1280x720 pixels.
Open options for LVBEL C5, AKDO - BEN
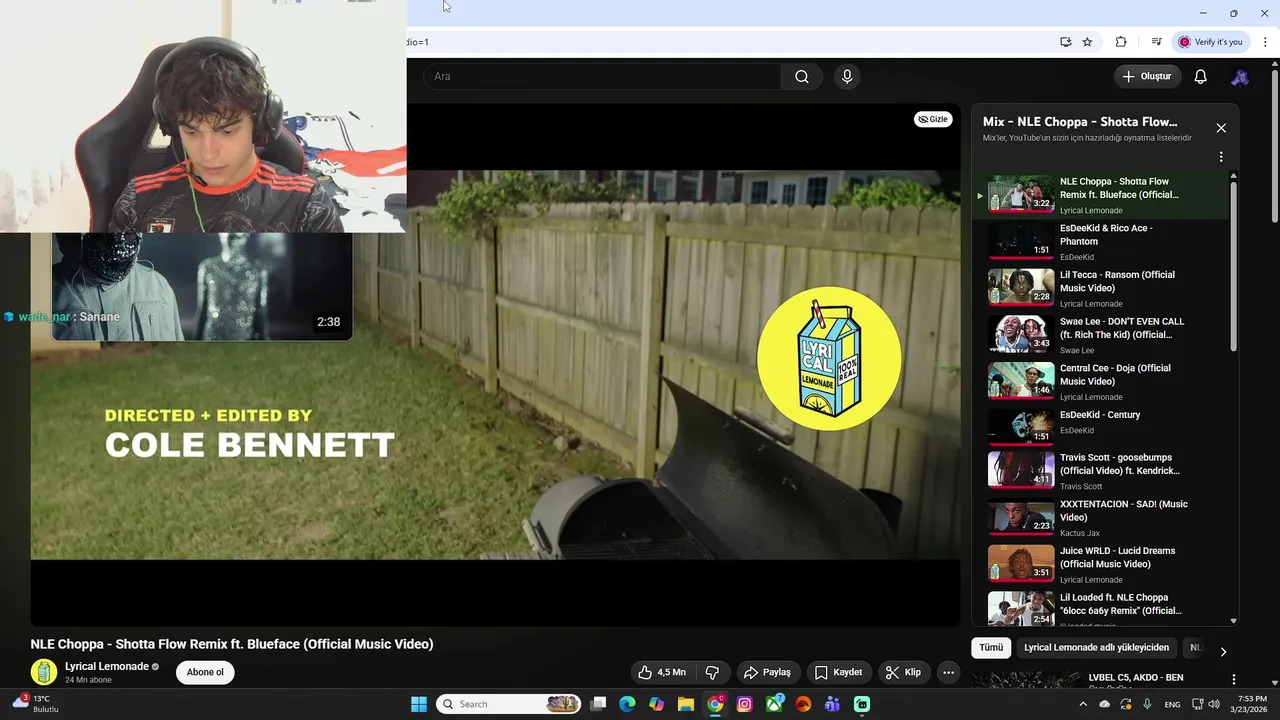click(1233, 679)
